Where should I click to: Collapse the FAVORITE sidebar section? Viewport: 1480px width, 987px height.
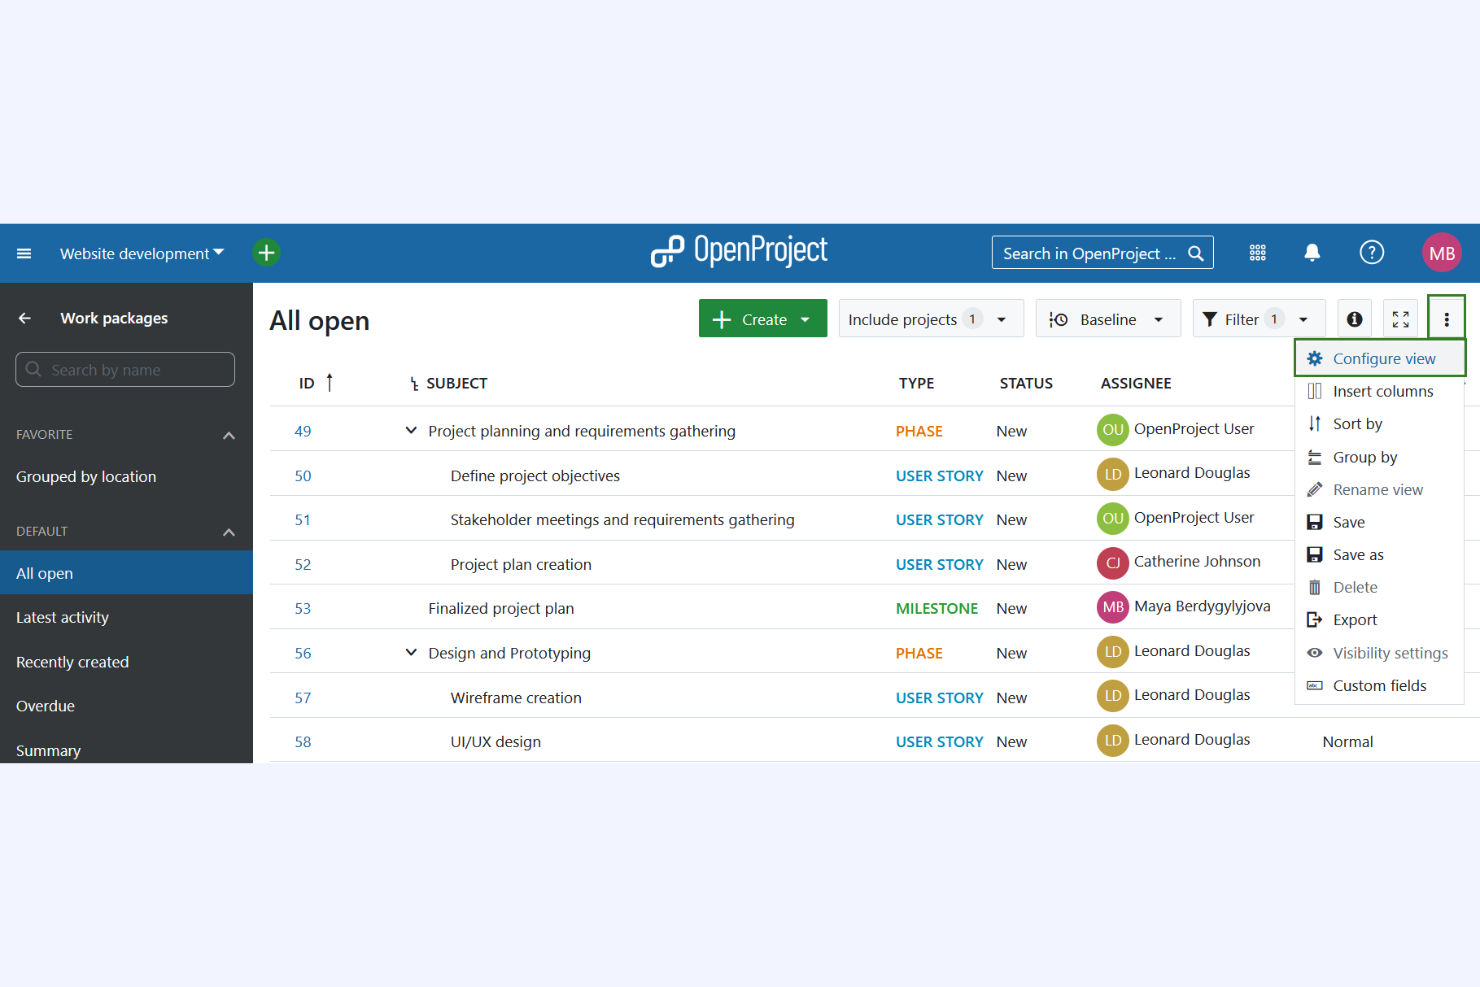click(229, 435)
